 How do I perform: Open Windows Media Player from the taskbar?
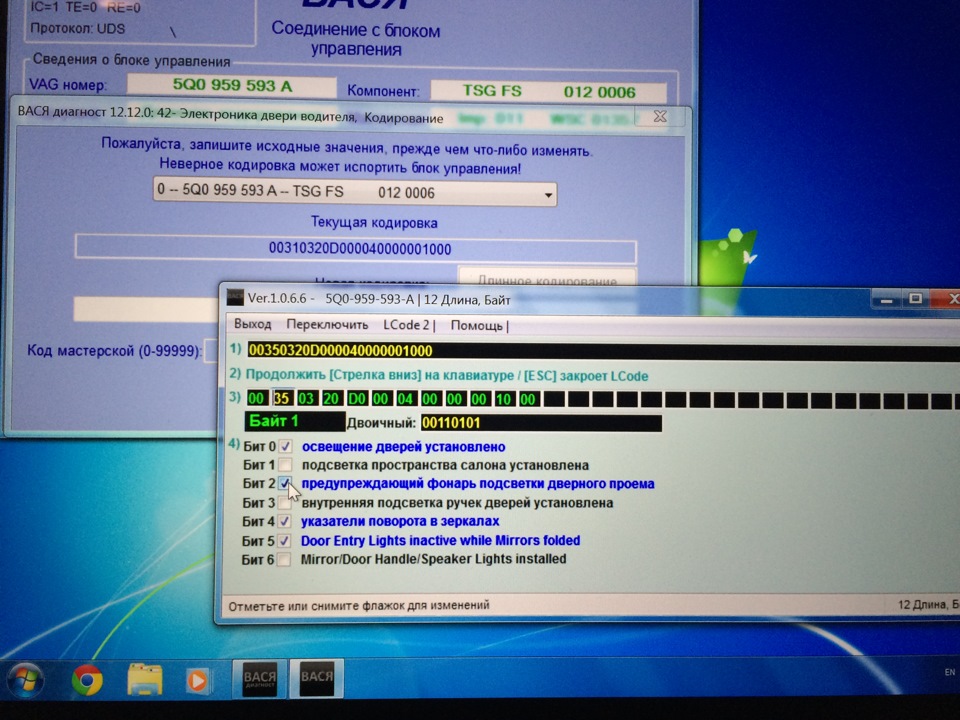click(197, 680)
